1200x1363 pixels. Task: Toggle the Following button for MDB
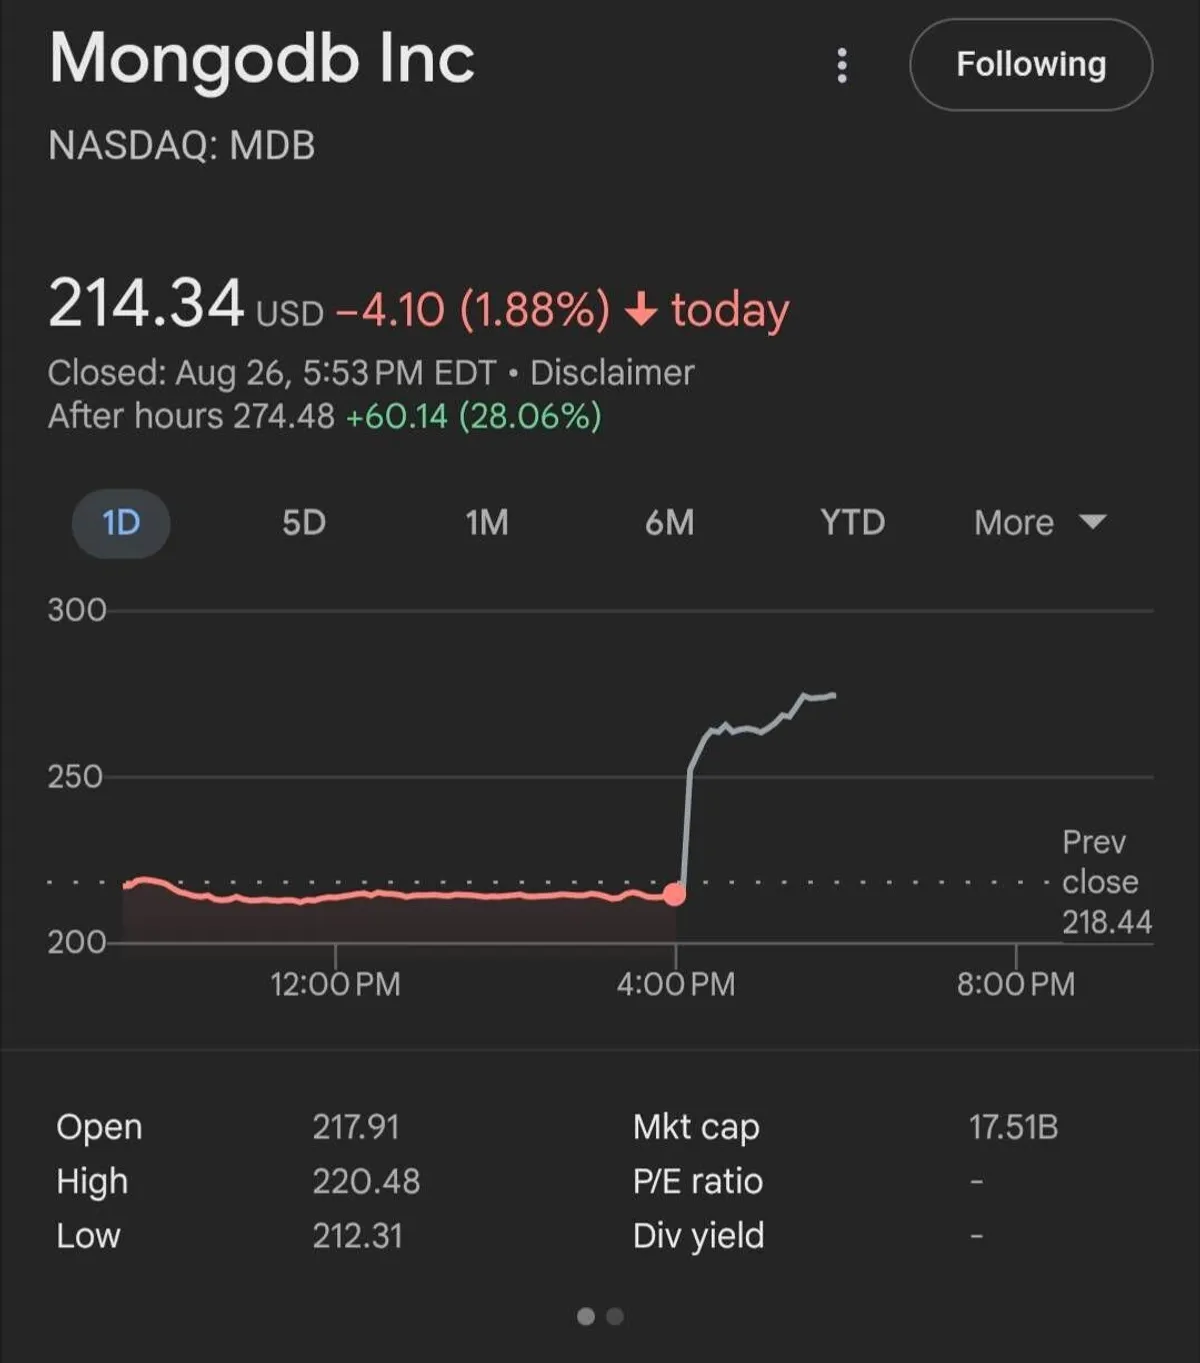(x=1030, y=65)
